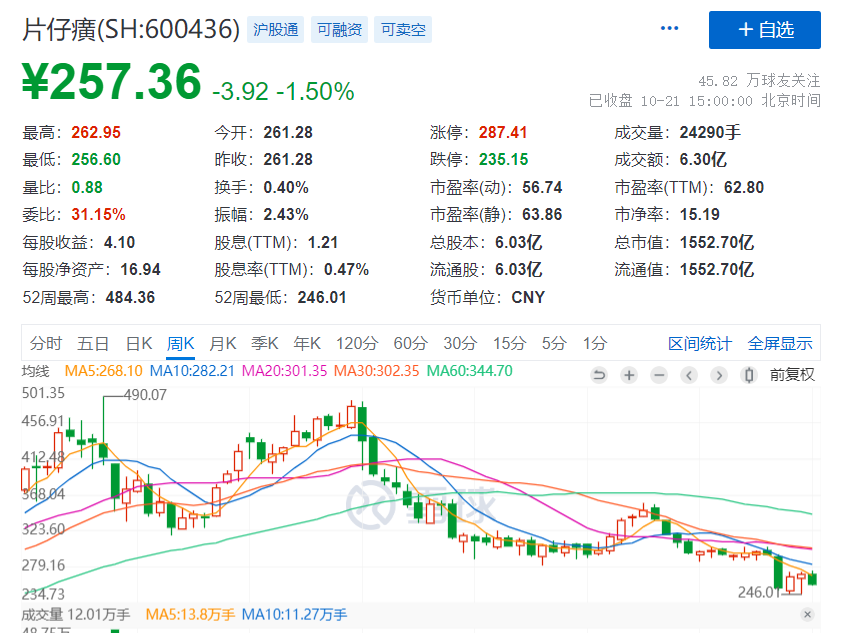
Task: Close the 成交量 volume indicator panel
Action: (807, 614)
